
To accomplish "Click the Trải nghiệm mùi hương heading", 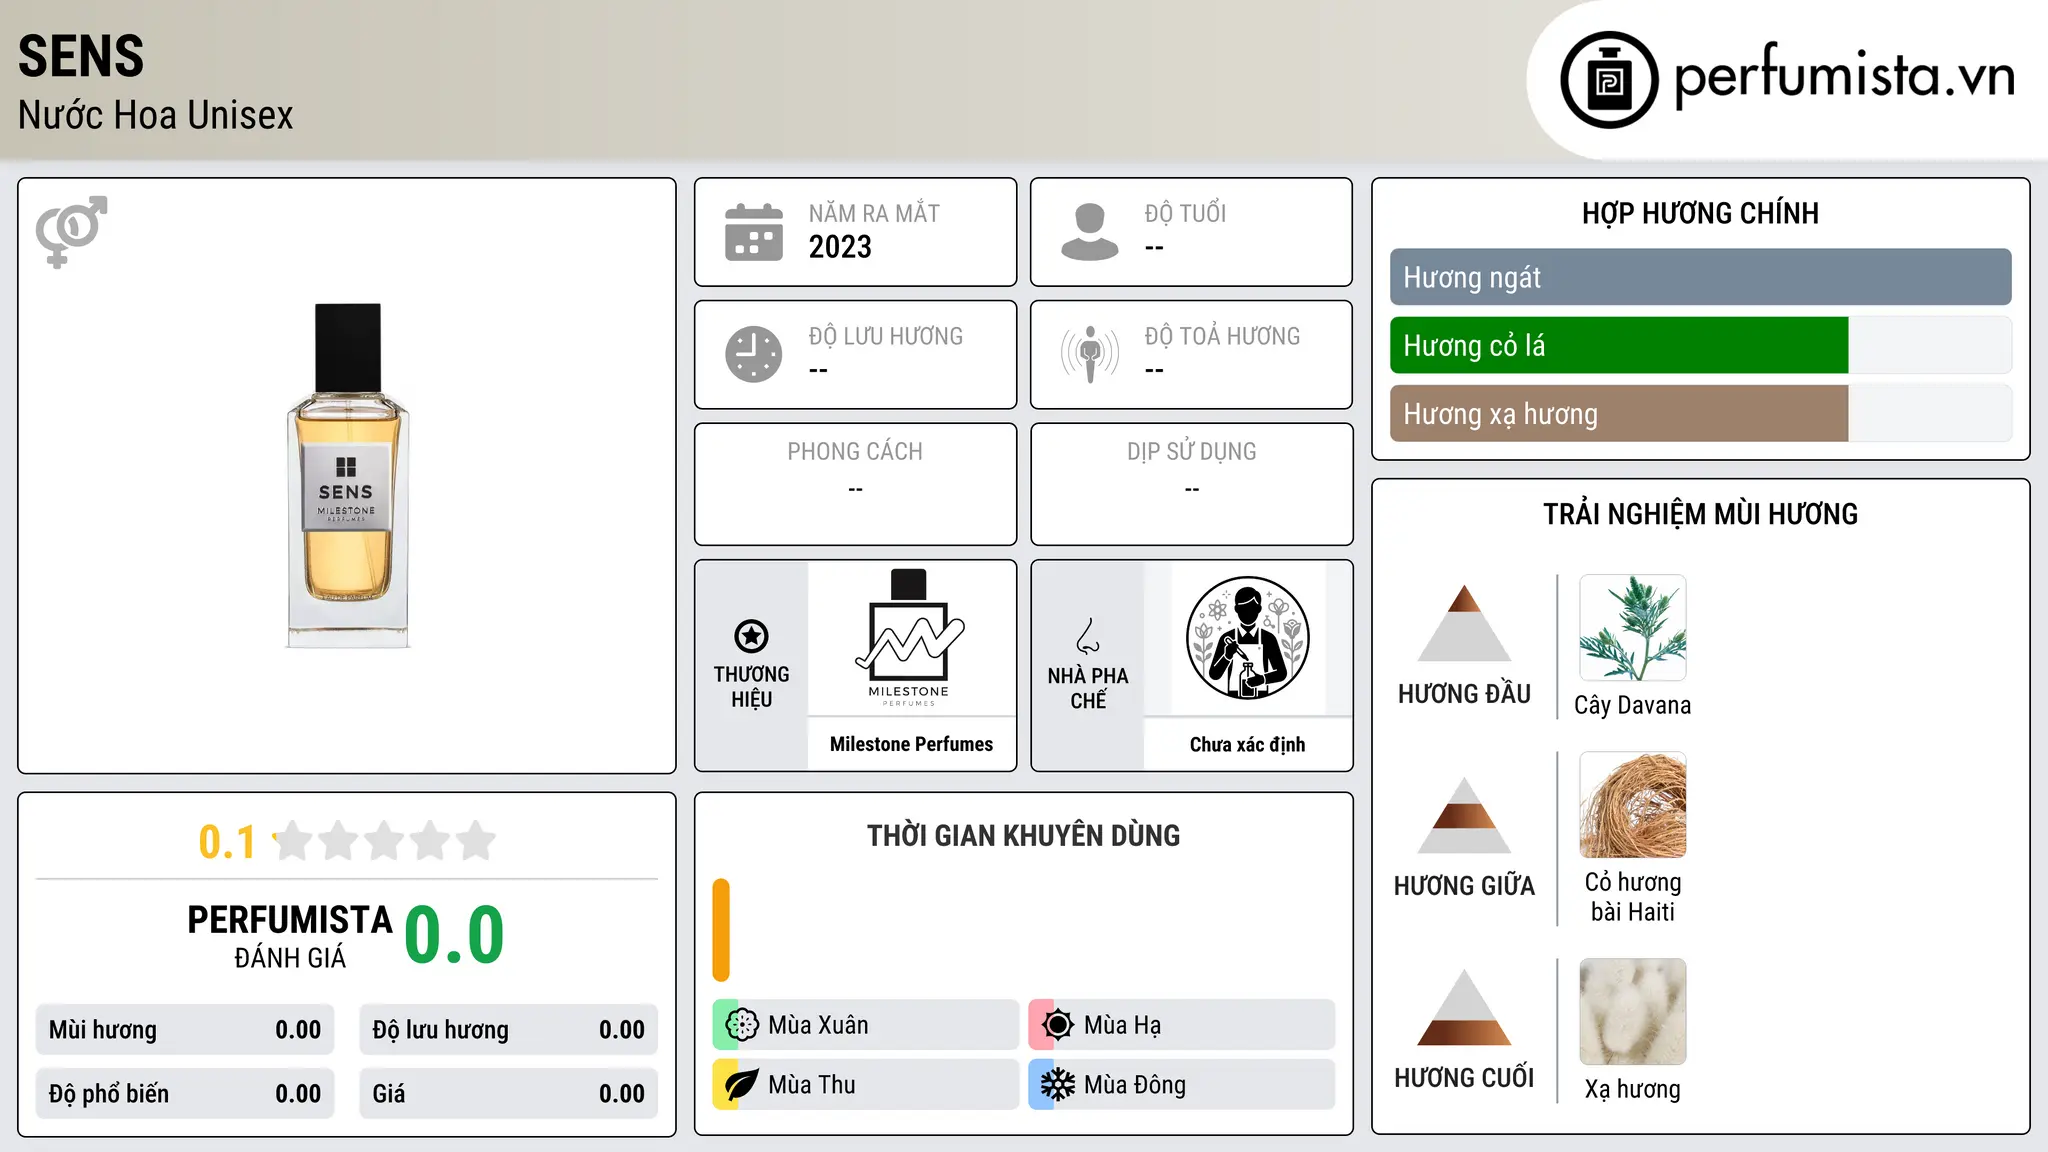I will (1700, 514).
